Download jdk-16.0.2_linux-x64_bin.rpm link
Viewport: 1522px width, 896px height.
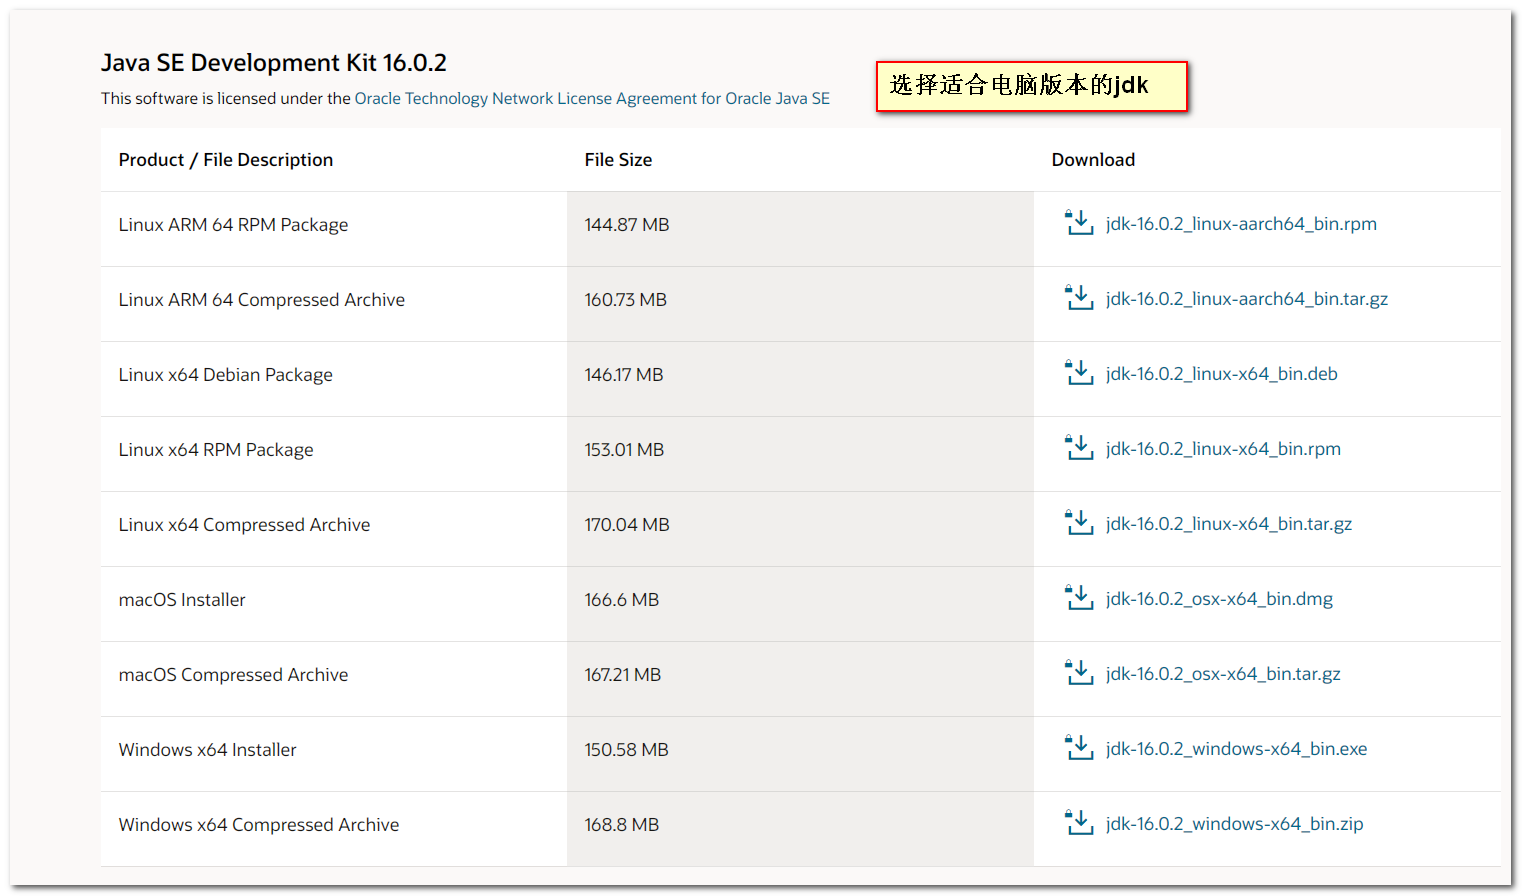click(1223, 449)
